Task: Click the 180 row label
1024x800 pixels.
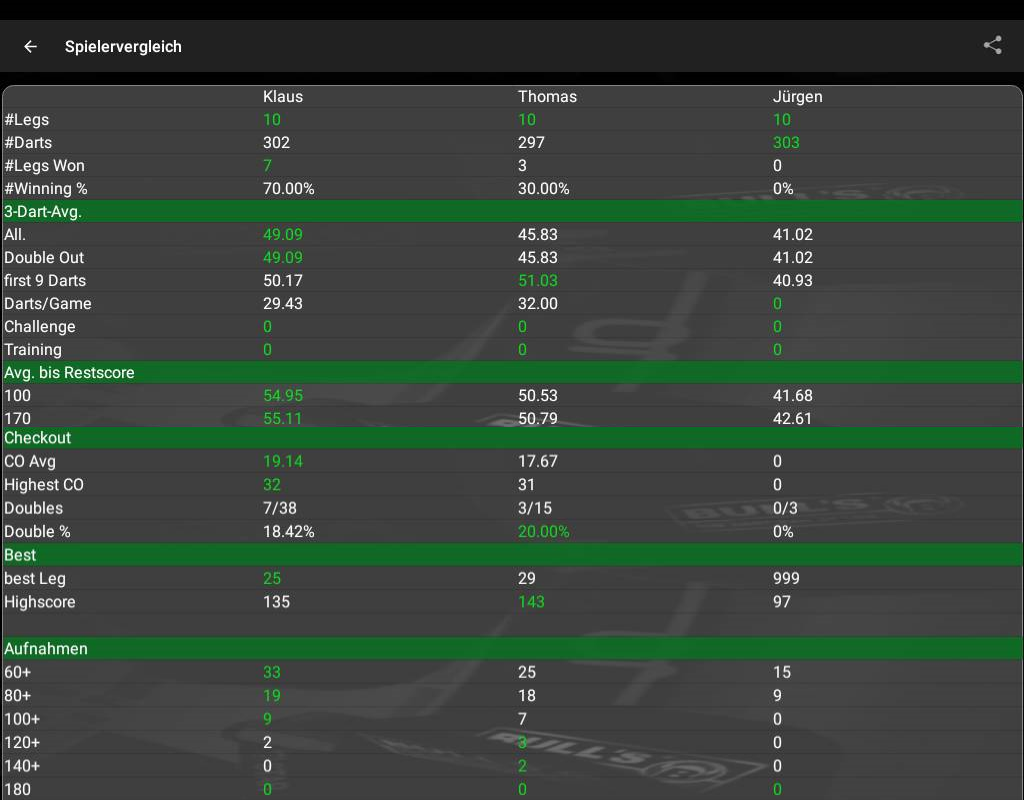Action: point(17,790)
